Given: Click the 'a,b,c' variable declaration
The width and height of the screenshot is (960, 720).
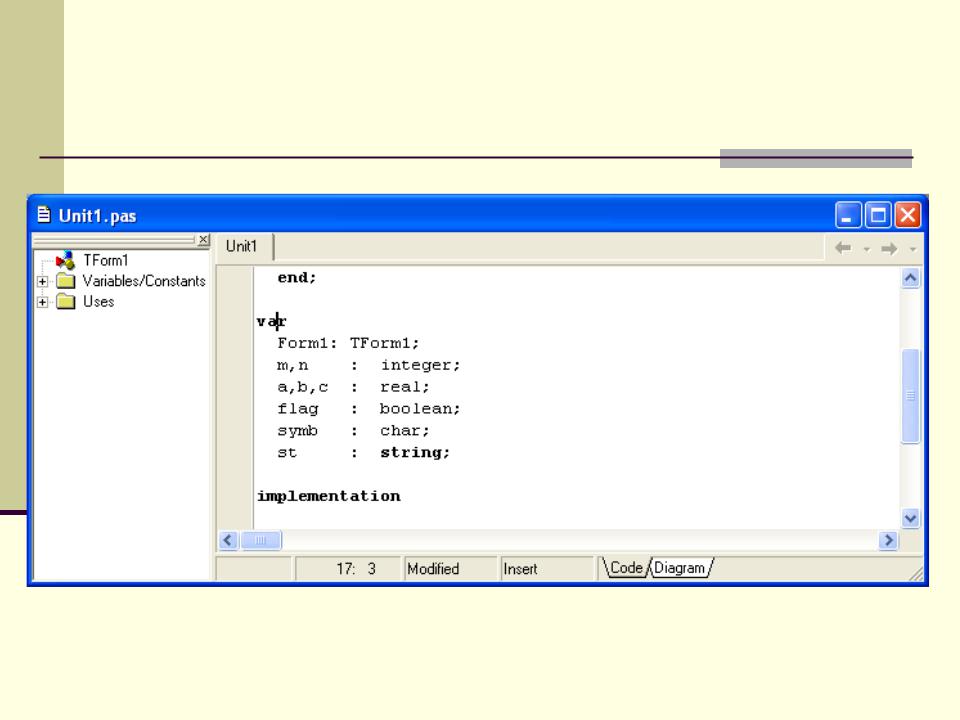Looking at the screenshot, I should [302, 387].
